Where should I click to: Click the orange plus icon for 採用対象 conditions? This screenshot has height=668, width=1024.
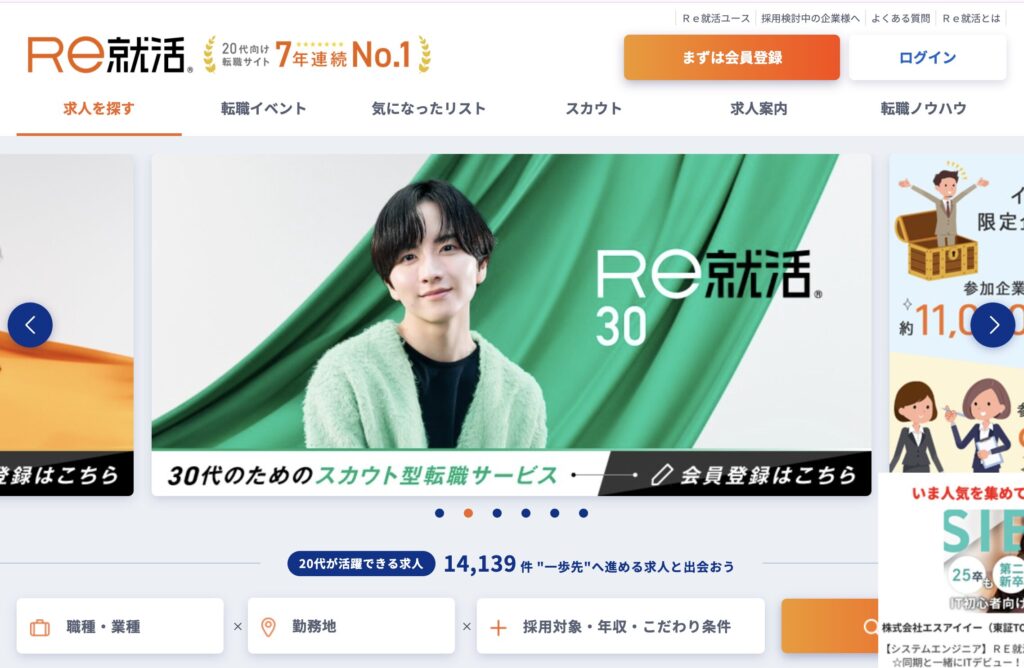click(x=498, y=628)
